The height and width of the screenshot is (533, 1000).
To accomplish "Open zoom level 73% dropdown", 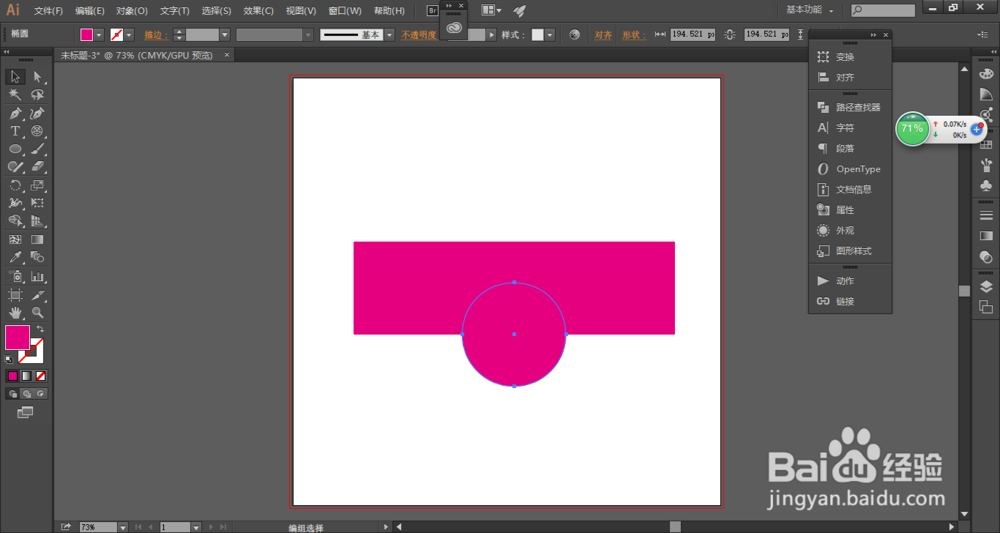I will (122, 527).
